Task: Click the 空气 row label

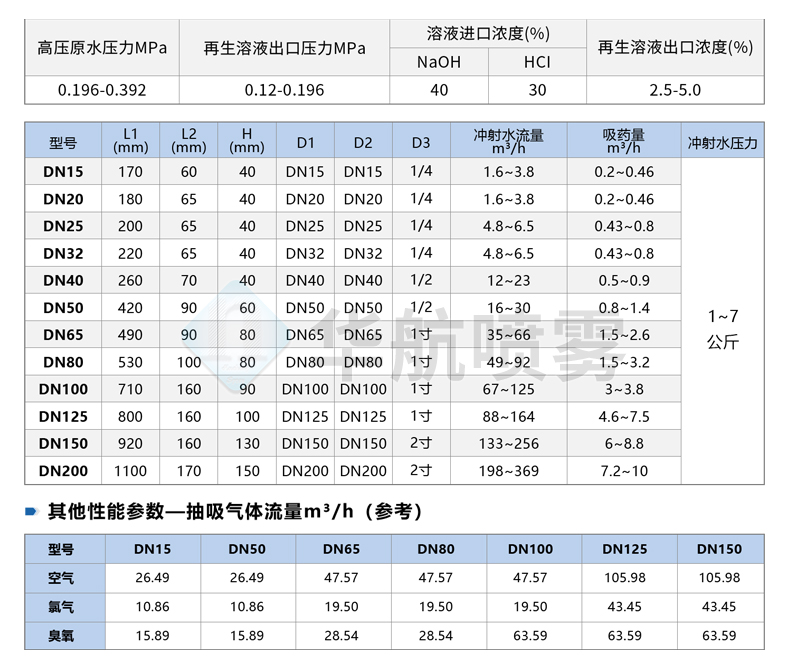Action: [61, 578]
